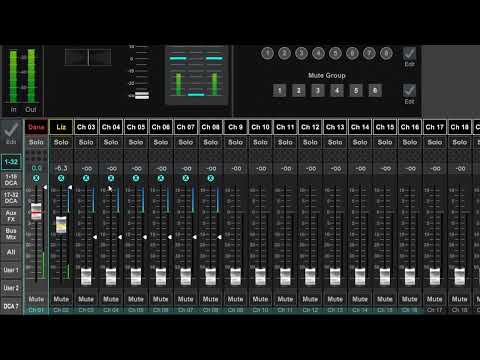
Task: Click the cyan X icon on Ch 07
Action: (x=186, y=178)
